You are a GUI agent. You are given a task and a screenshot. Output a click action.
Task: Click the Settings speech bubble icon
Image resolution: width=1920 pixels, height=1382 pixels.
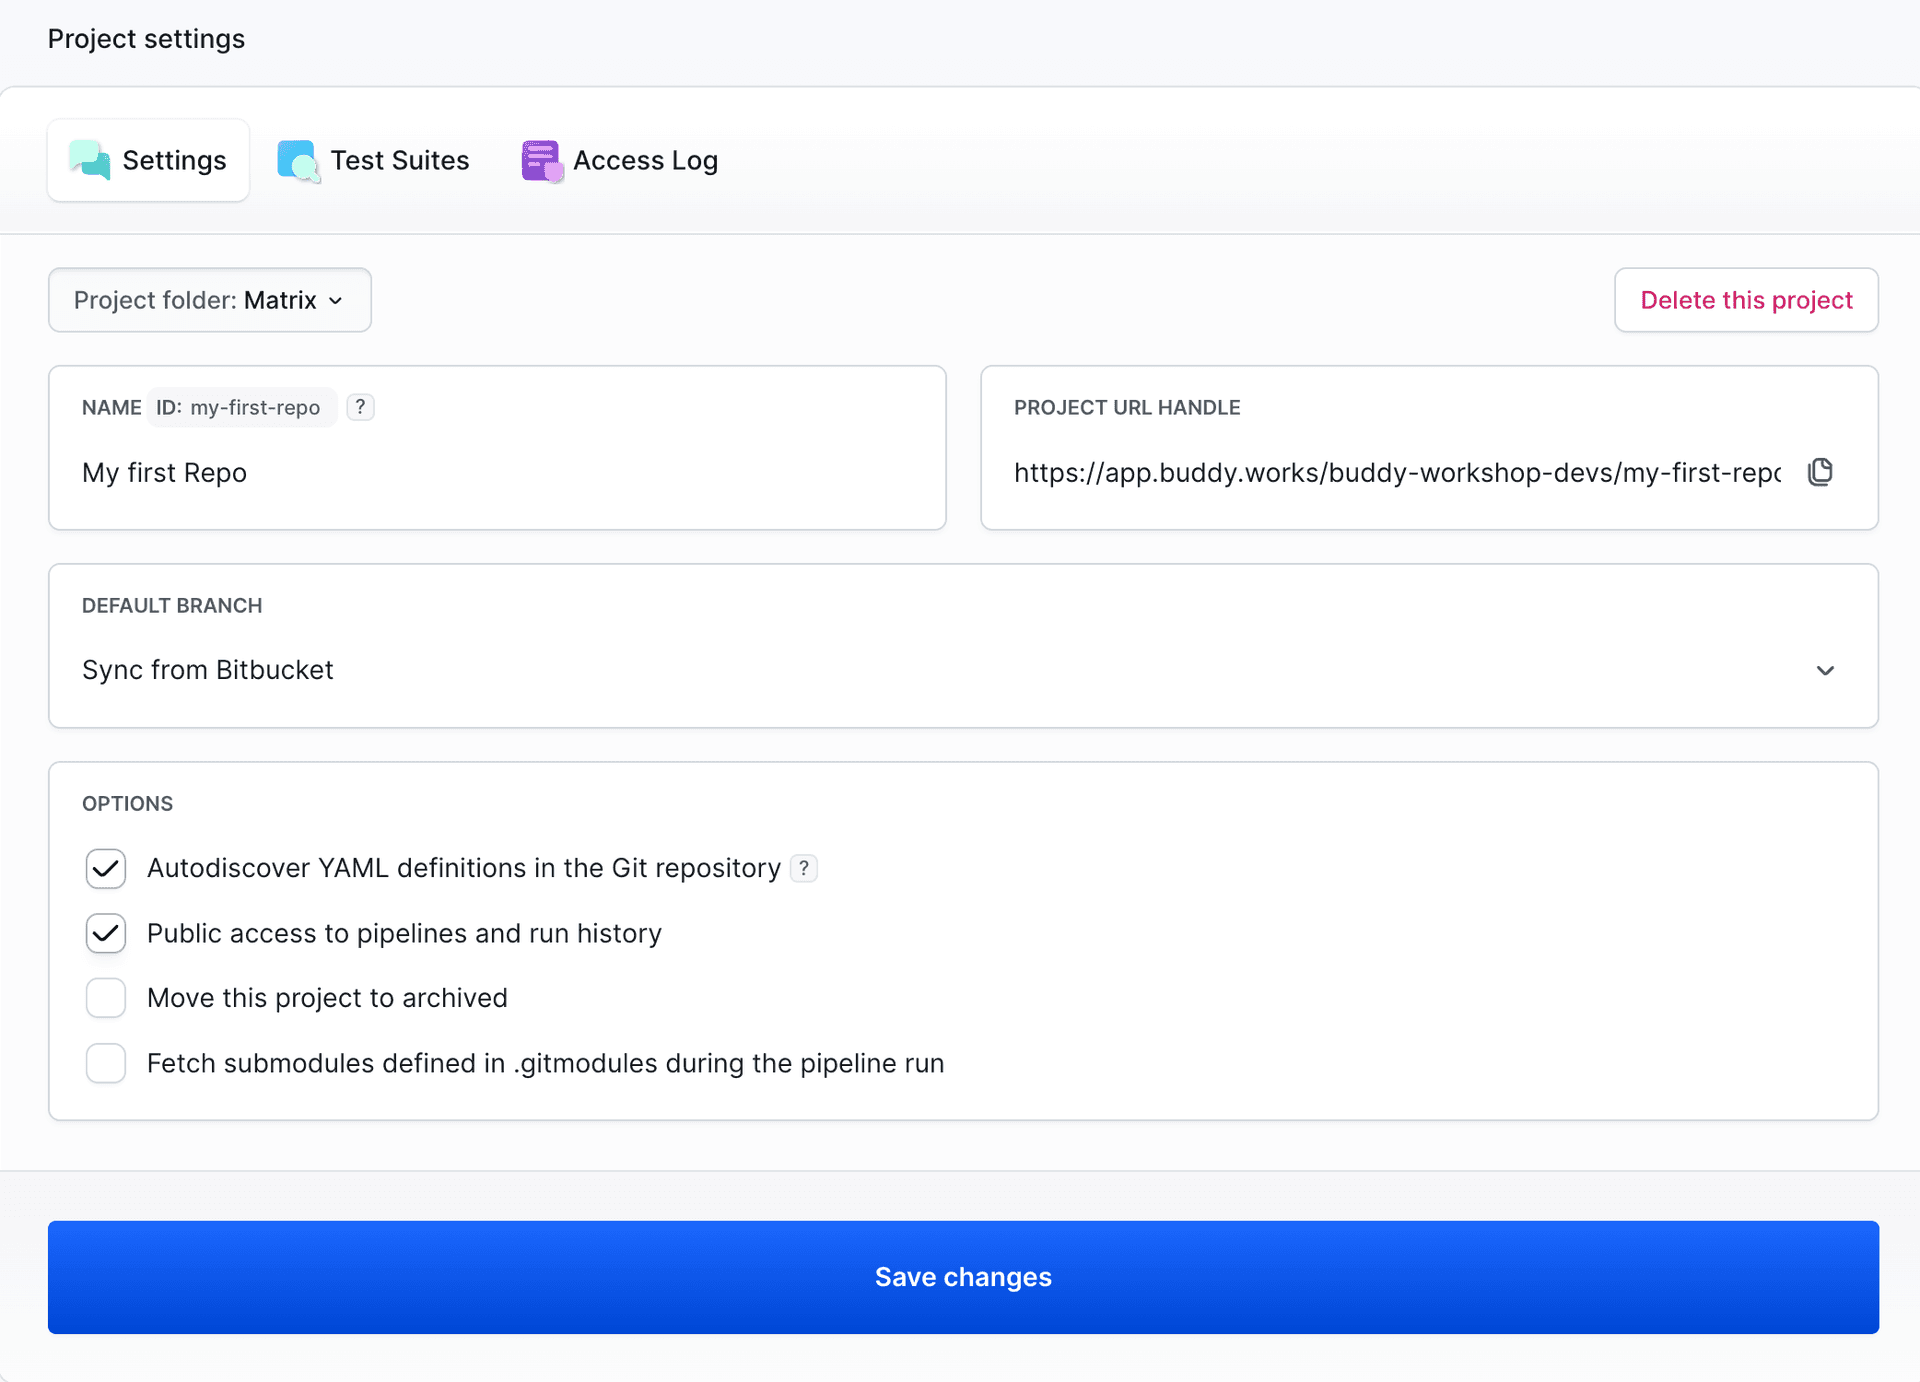click(x=89, y=160)
